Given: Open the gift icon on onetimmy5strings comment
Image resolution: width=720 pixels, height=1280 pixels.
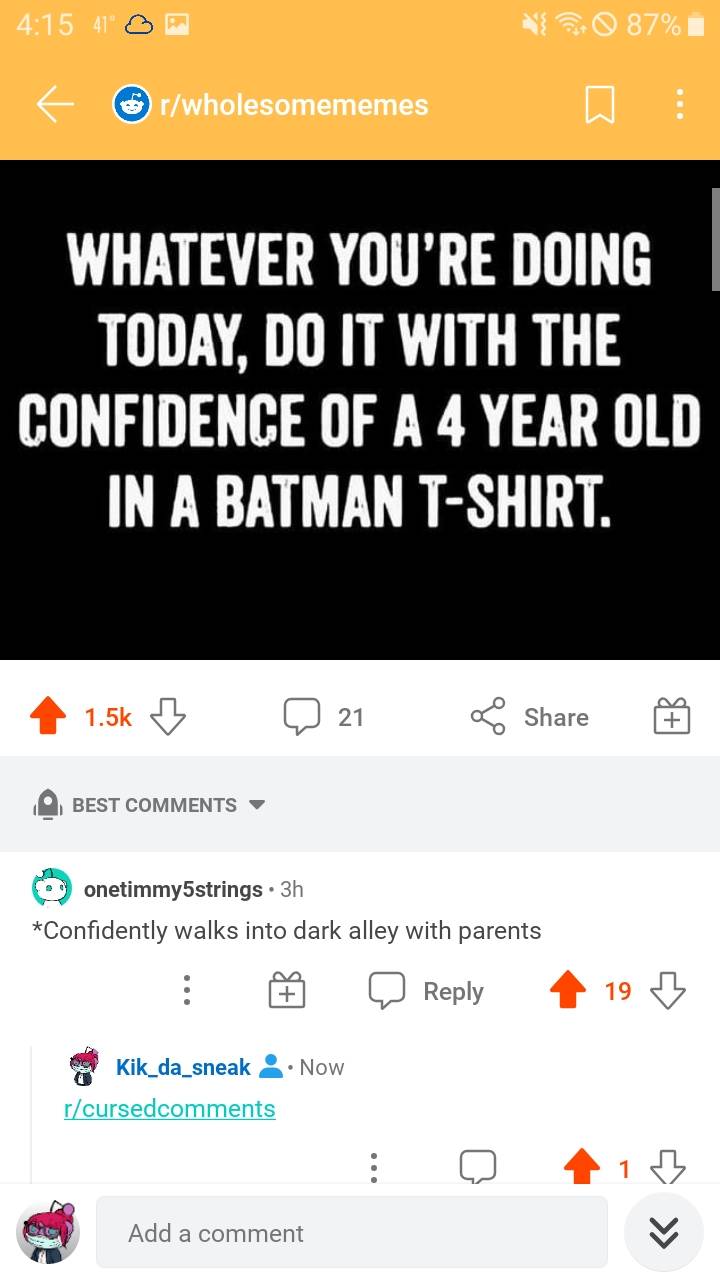Looking at the screenshot, I should pyautogui.click(x=287, y=990).
